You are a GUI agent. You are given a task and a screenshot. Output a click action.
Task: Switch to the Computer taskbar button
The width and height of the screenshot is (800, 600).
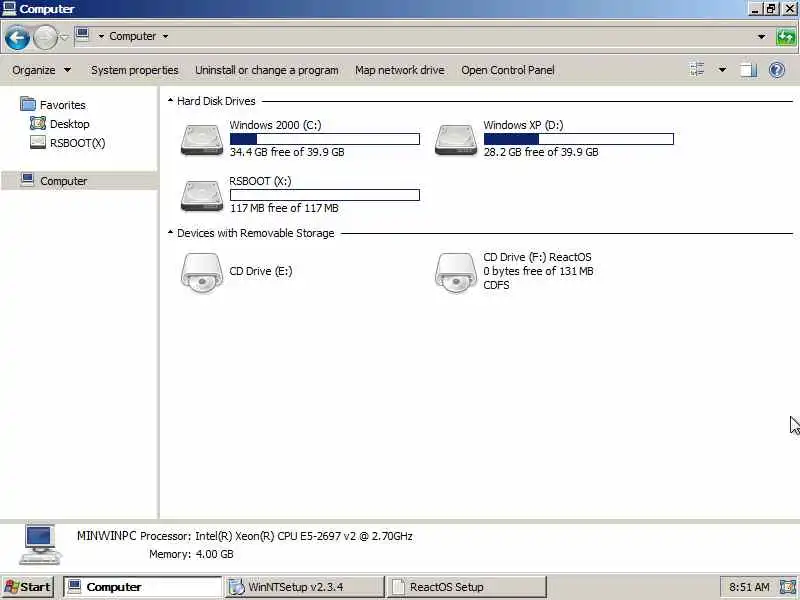[x=142, y=587]
